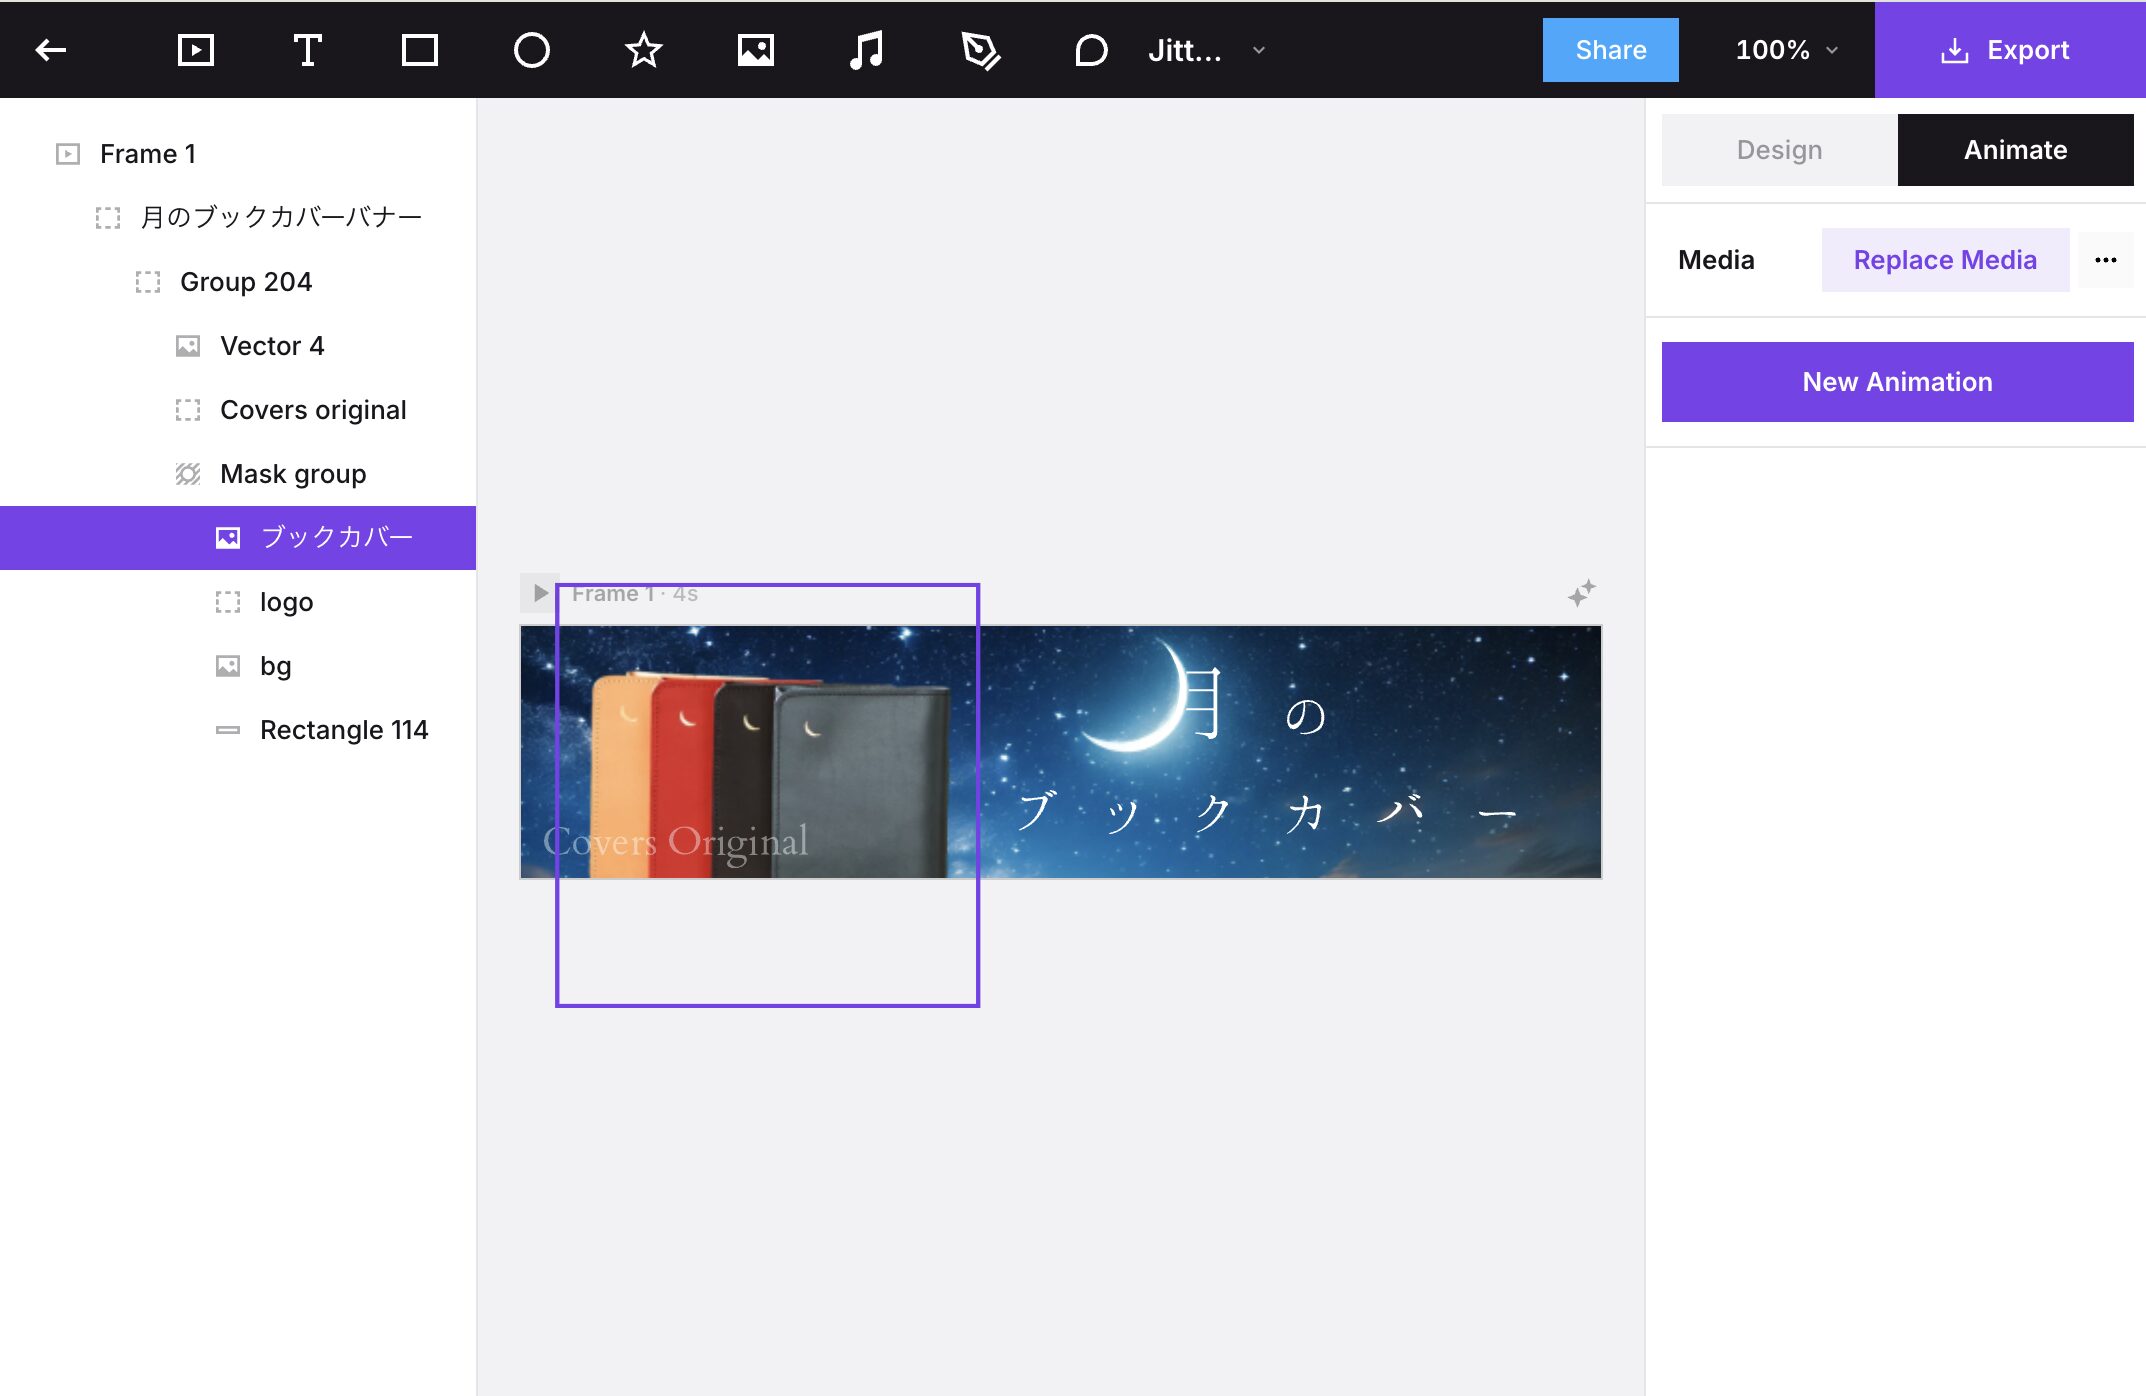The height and width of the screenshot is (1396, 2146).
Task: Select the video frame tool
Action: (195, 50)
